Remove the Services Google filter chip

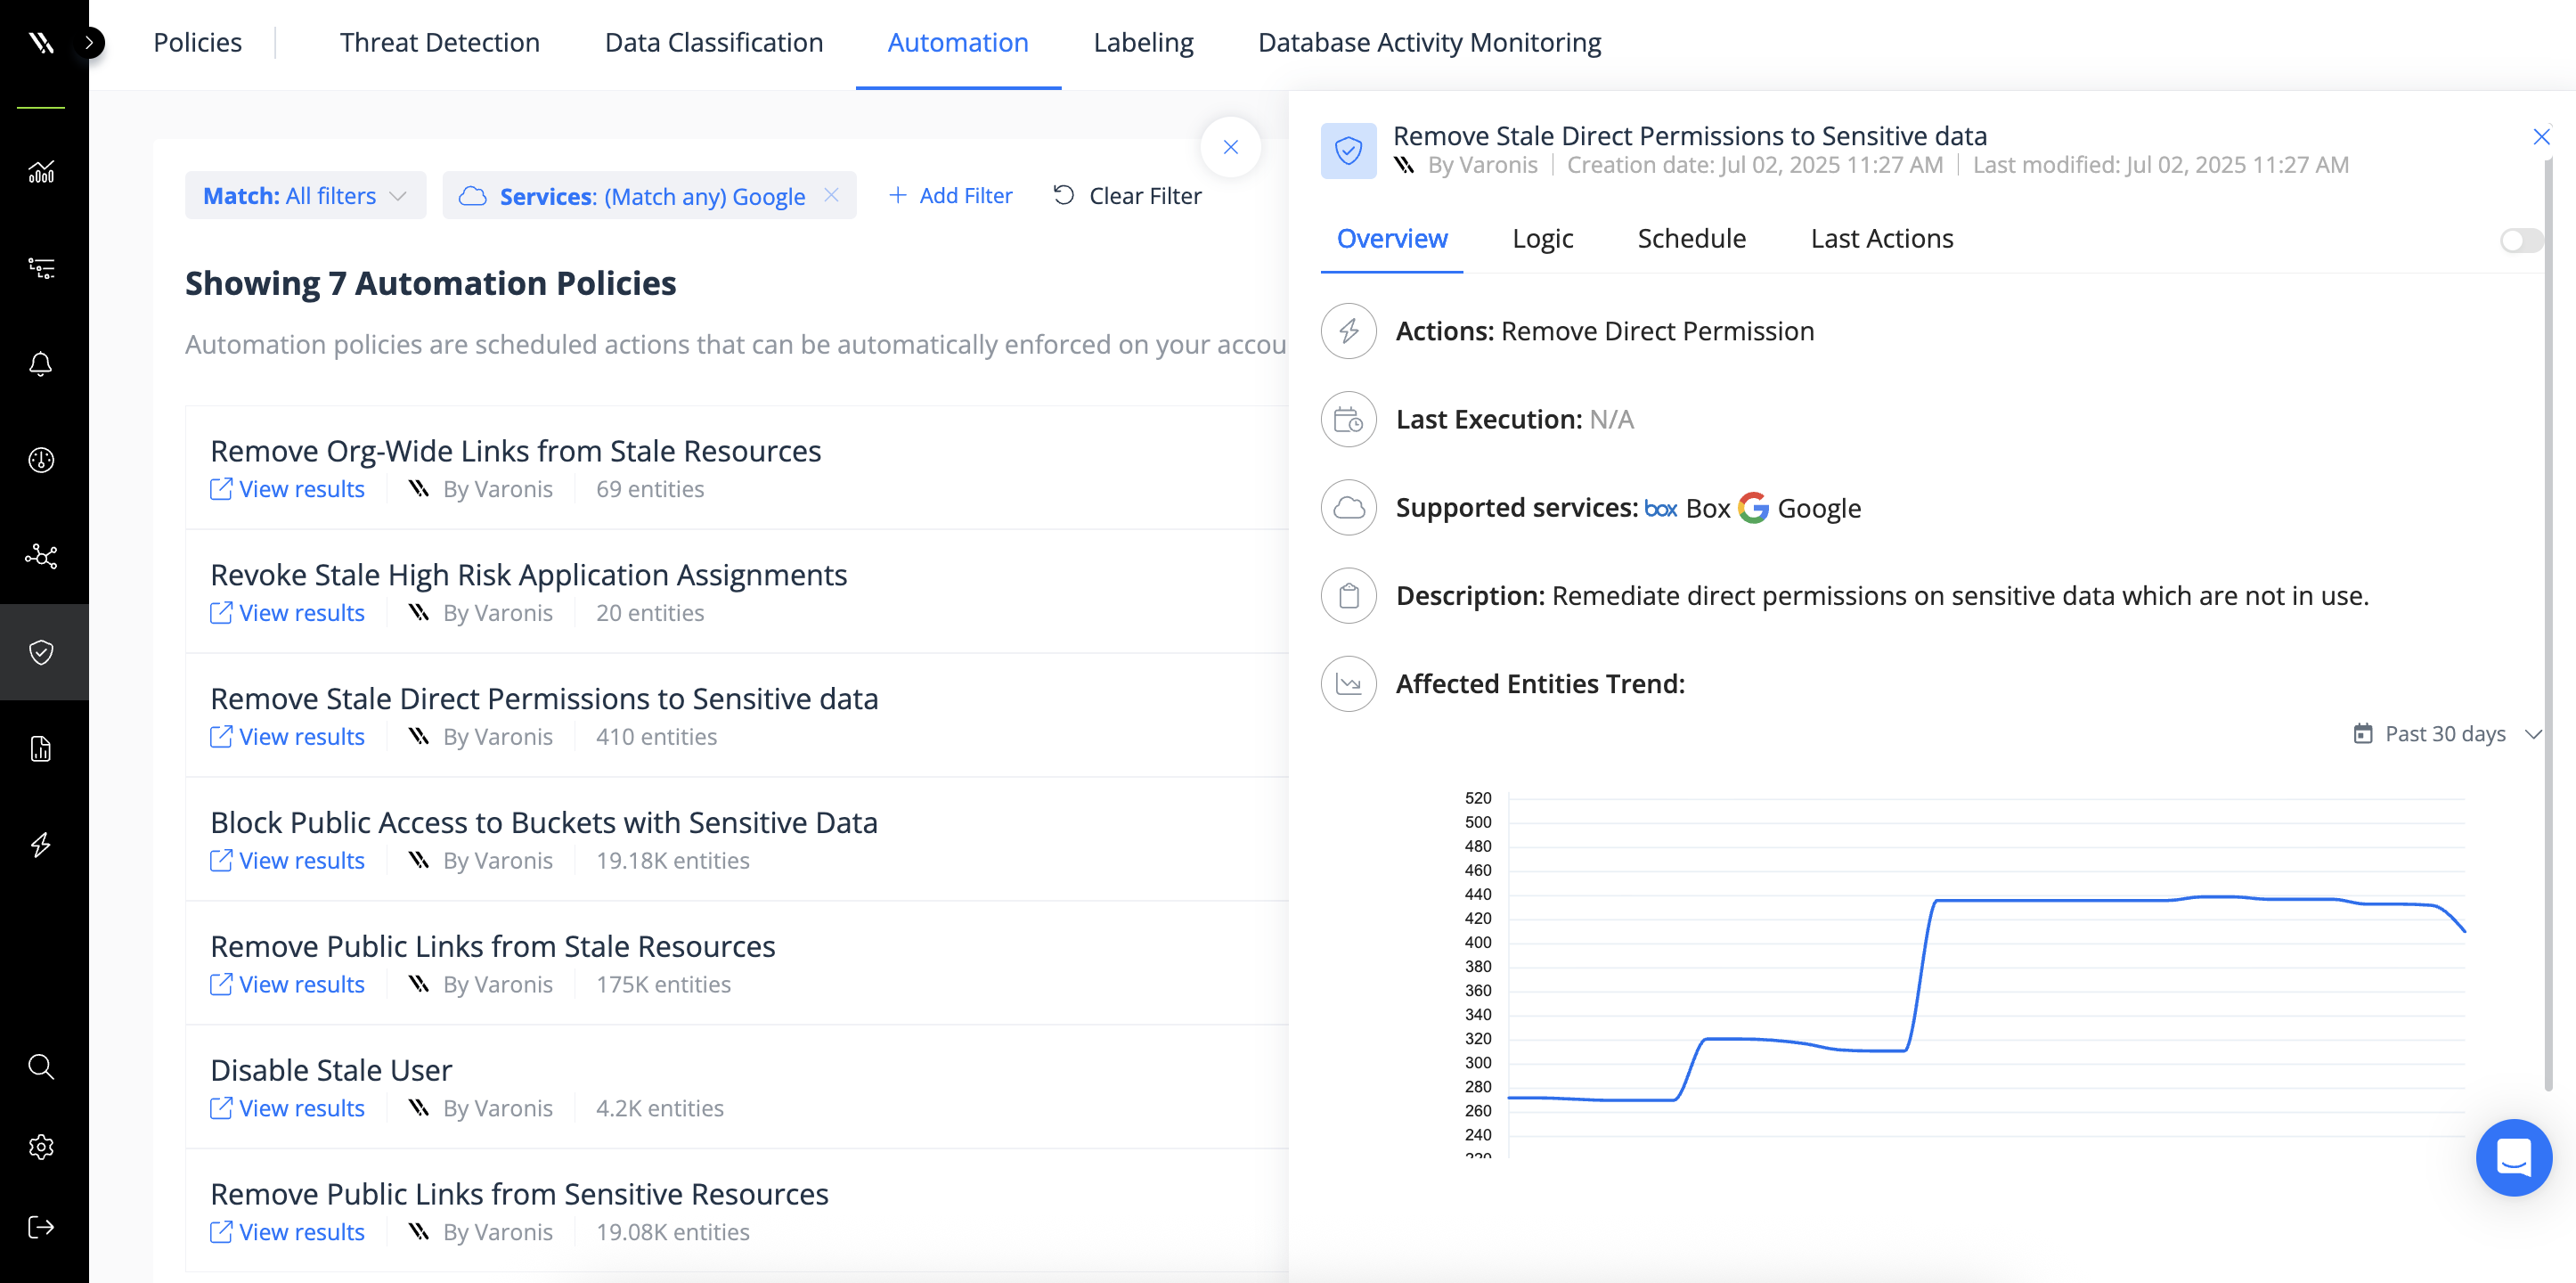[831, 195]
